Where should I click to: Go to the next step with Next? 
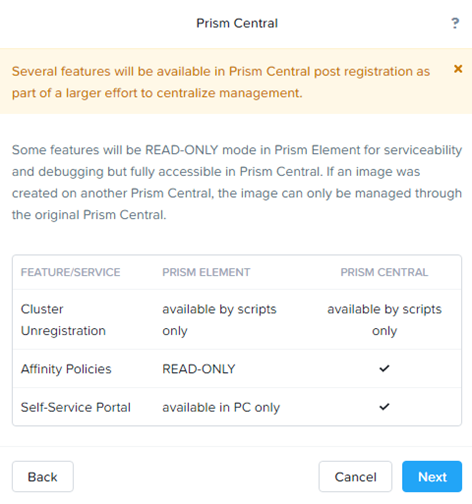click(x=432, y=477)
